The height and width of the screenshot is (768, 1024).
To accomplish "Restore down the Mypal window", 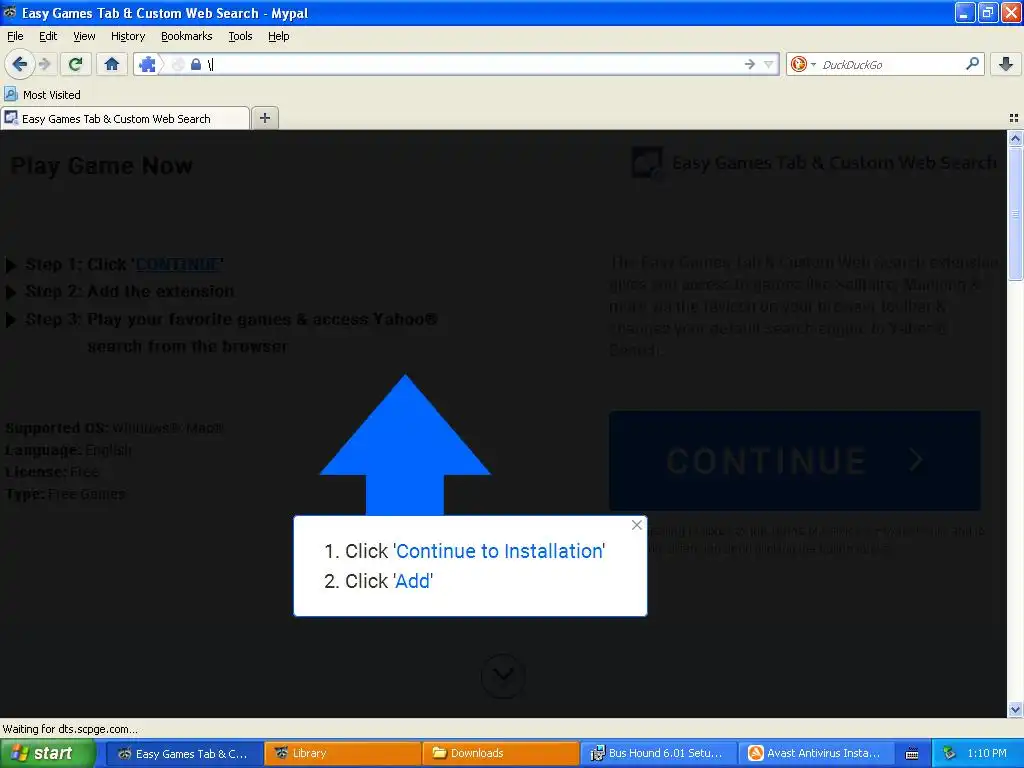I will (x=987, y=12).
